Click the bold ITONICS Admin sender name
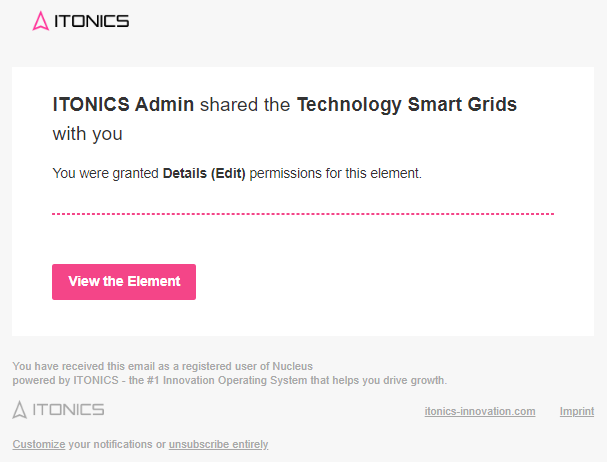 coord(123,104)
